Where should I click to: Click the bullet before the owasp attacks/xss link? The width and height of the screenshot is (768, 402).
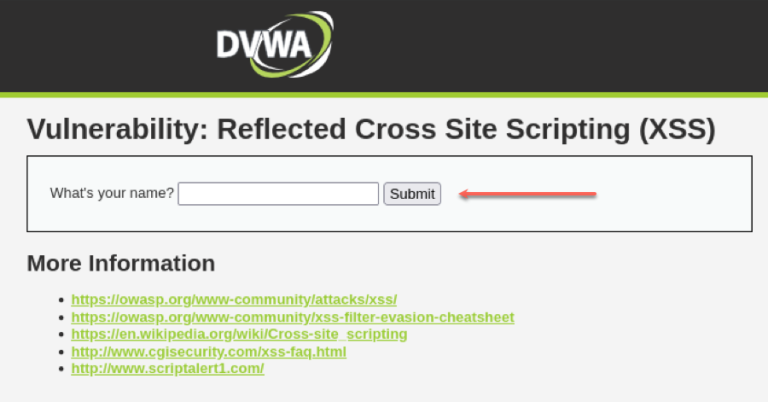tap(61, 300)
